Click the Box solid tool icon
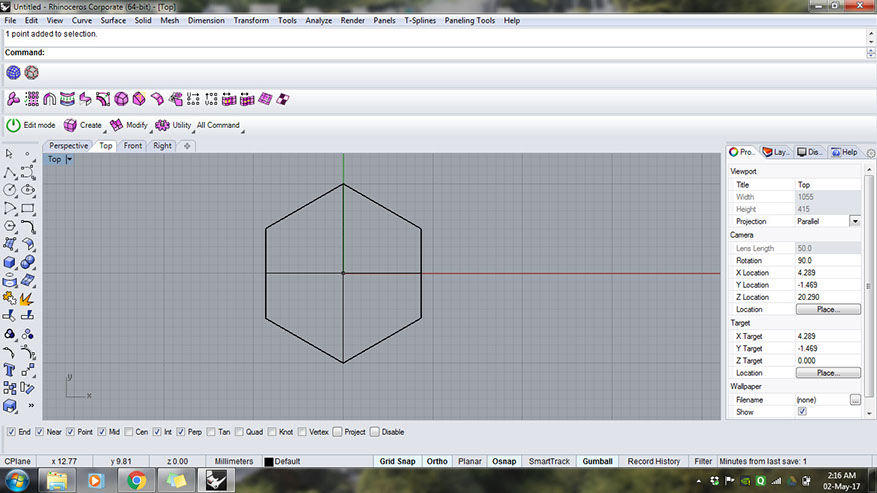The image size is (877, 493). (10, 262)
